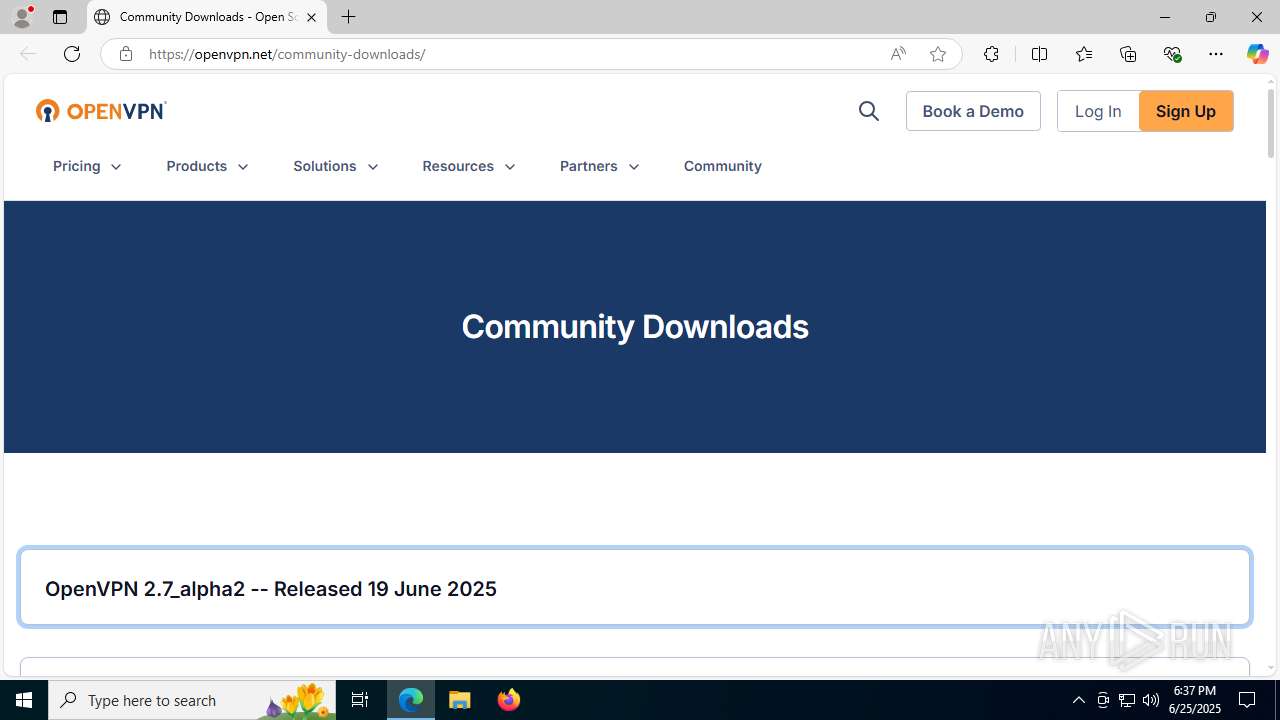Screen dimensions: 1280x720
Task: Go to the Community page
Action: coord(723,166)
